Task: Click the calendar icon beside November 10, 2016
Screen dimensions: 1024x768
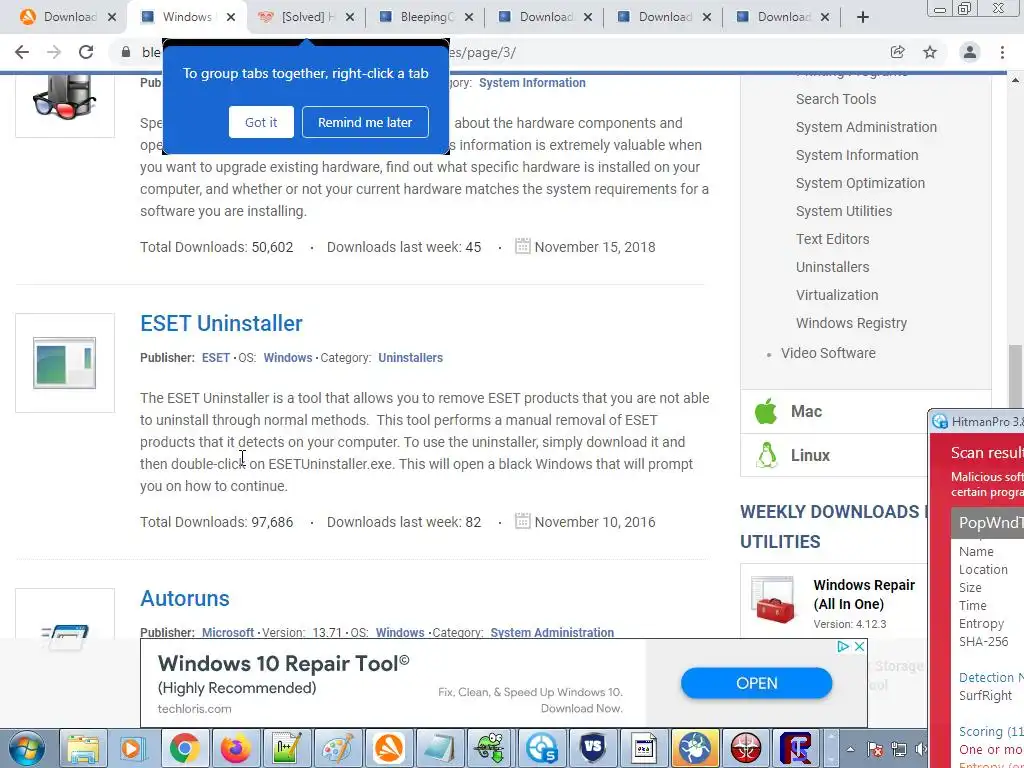Action: pos(522,521)
